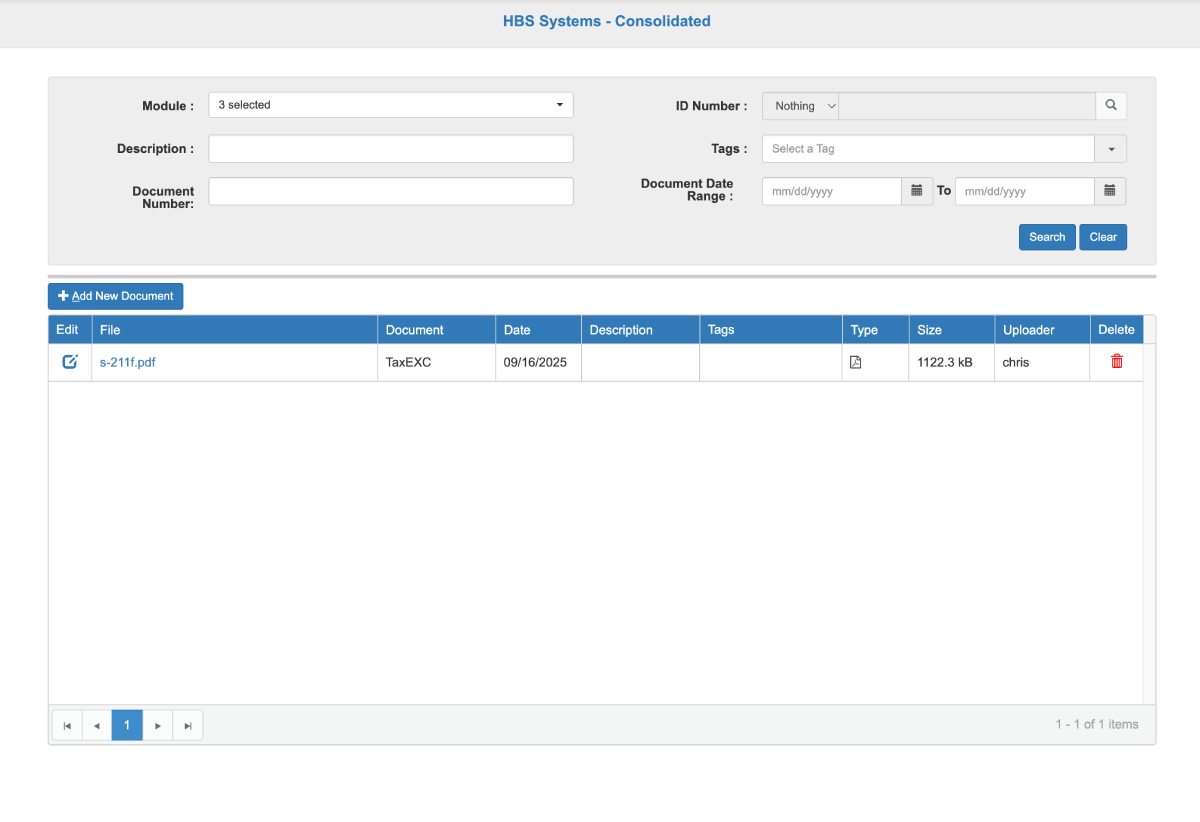Click the Clear button to reset filters
Image resolution: width=1200 pixels, height=822 pixels.
pos(1103,237)
